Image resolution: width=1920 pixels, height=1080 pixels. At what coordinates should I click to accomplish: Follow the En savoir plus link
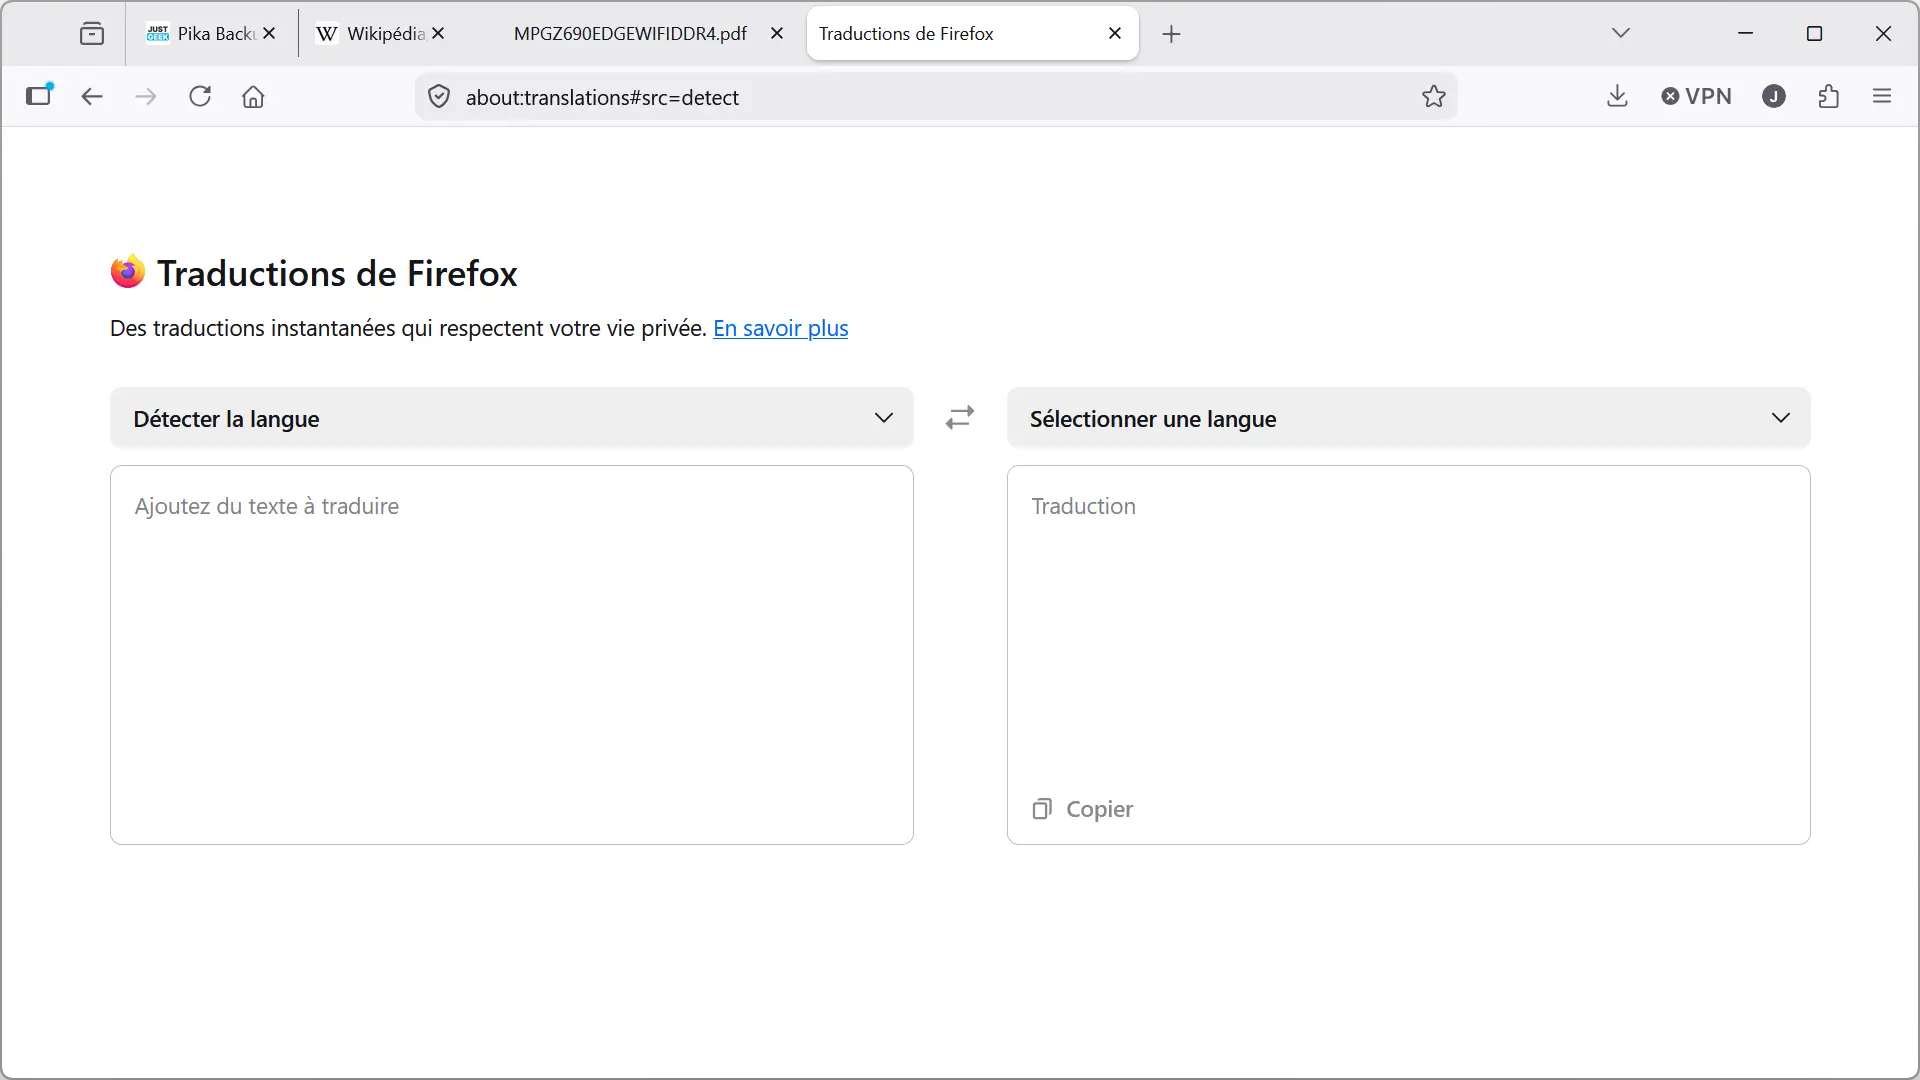[780, 328]
